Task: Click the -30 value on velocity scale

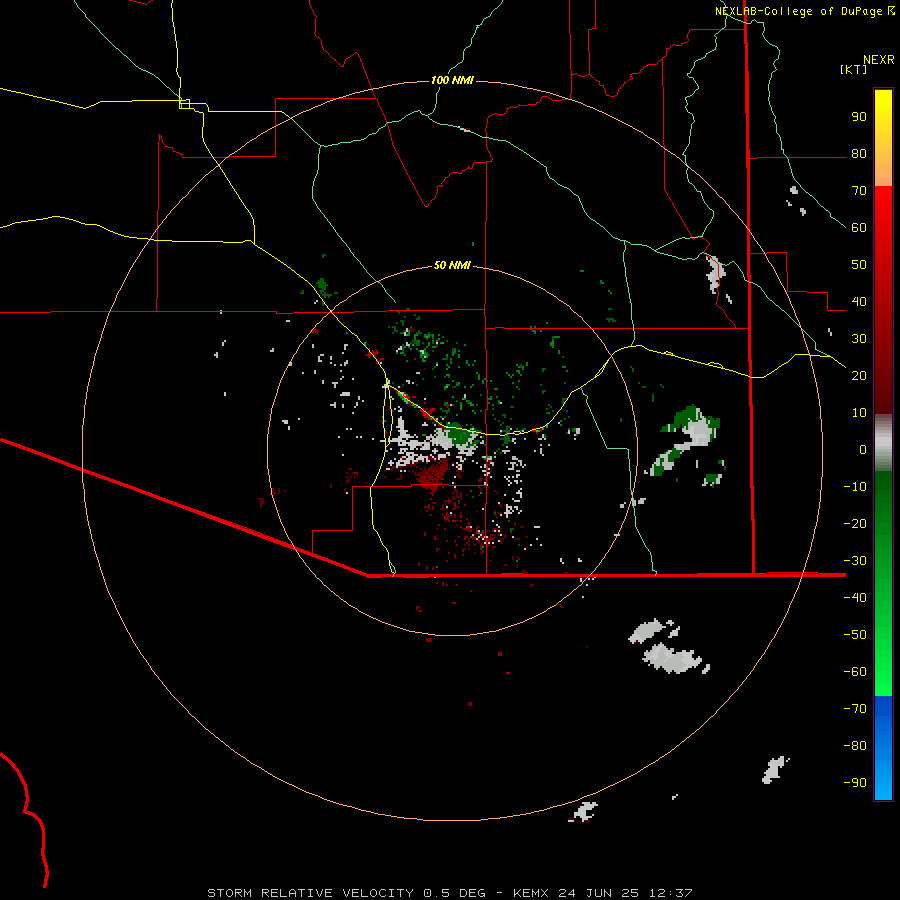Action: pyautogui.click(x=855, y=561)
